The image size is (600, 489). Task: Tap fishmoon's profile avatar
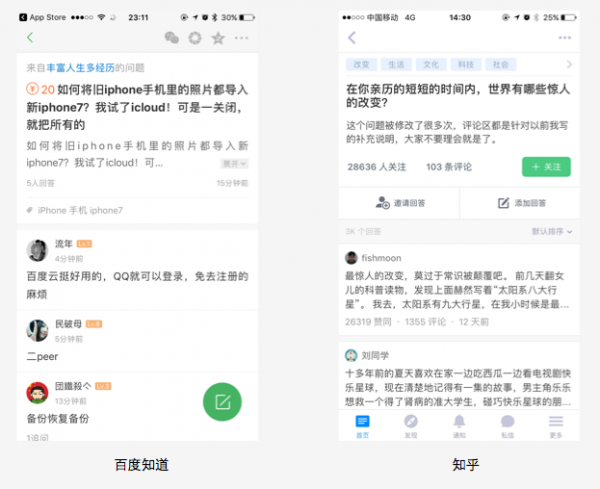pos(352,256)
